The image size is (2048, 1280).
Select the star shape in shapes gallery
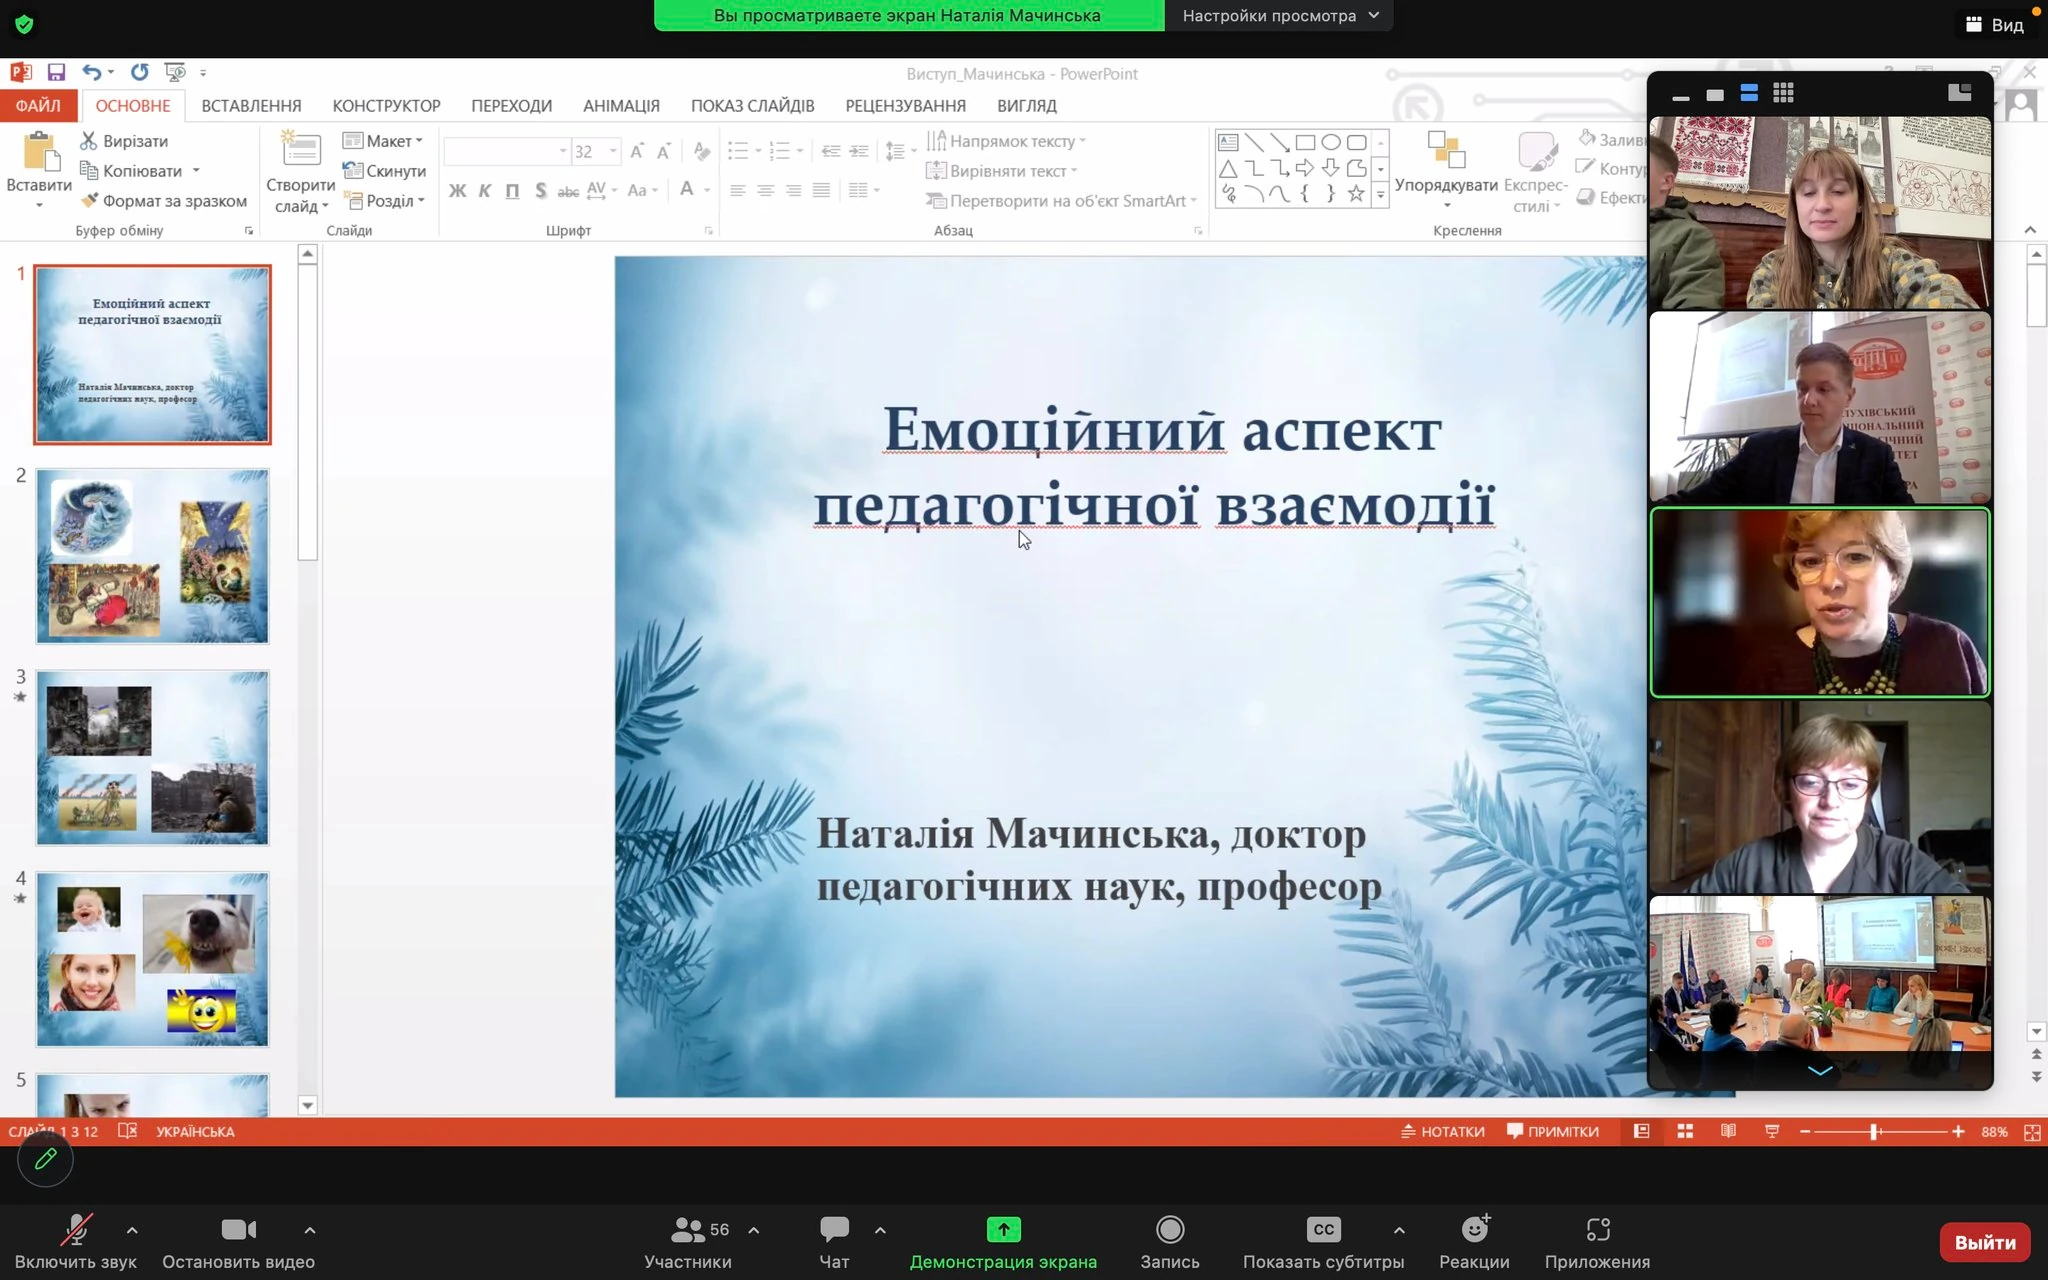1356,194
